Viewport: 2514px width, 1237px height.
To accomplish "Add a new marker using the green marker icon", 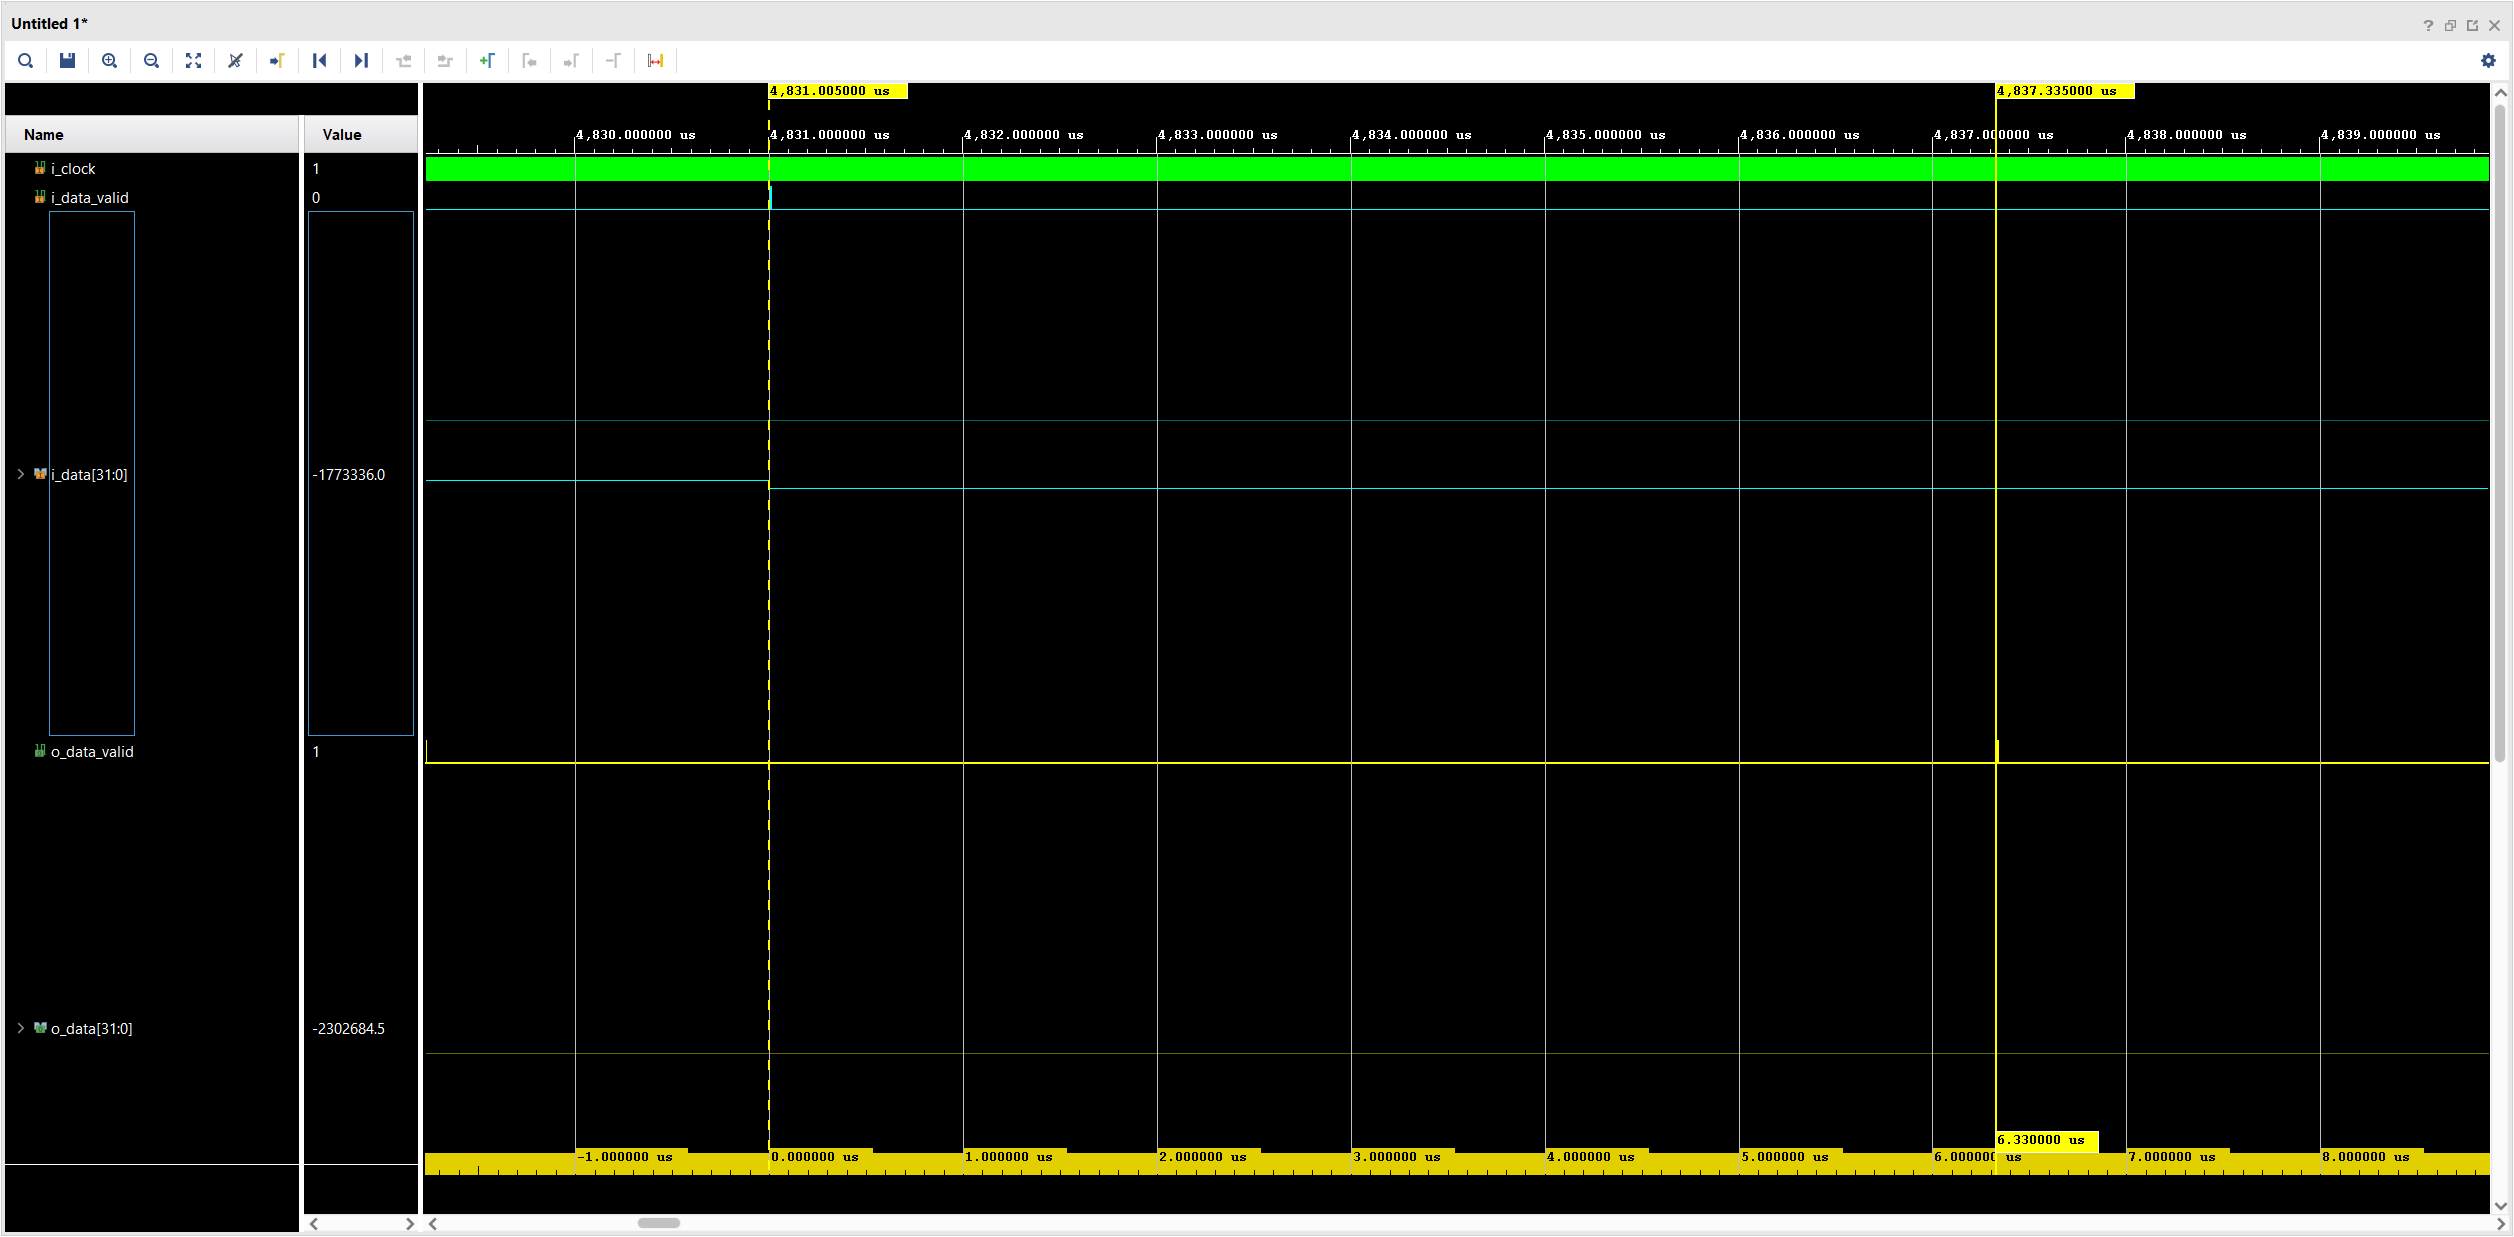I will pyautogui.click(x=488, y=61).
